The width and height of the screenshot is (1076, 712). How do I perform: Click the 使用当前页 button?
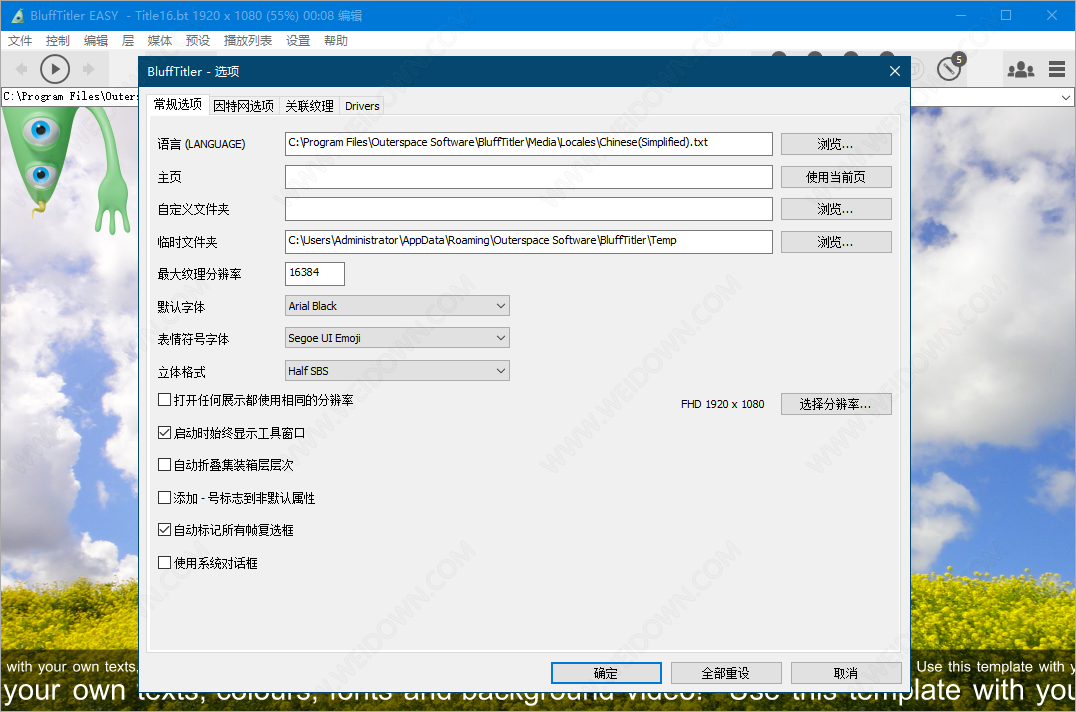pyautogui.click(x=836, y=177)
